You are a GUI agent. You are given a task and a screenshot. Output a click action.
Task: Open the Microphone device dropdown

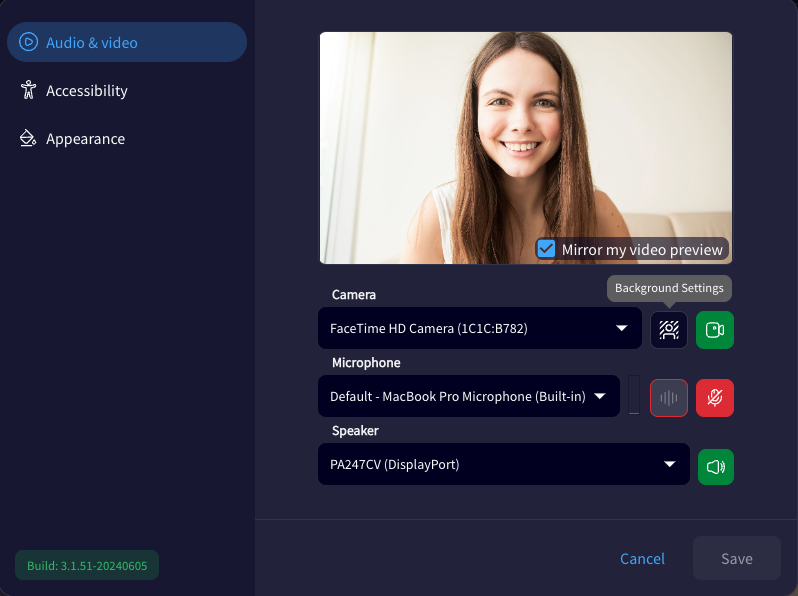click(469, 396)
